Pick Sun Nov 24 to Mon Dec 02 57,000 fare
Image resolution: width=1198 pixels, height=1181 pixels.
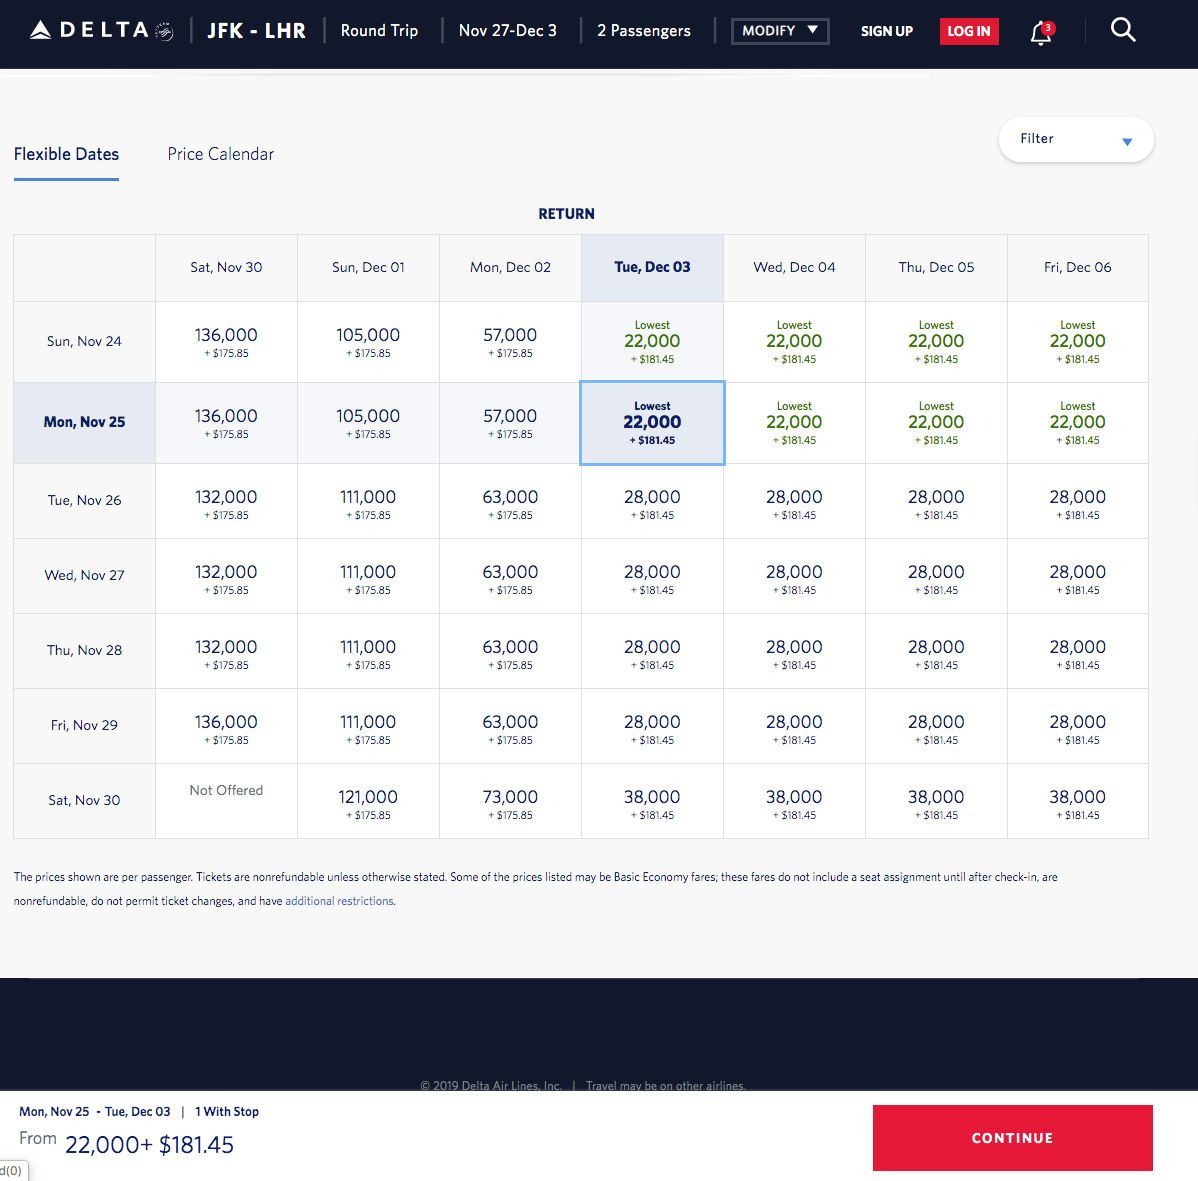pos(510,341)
